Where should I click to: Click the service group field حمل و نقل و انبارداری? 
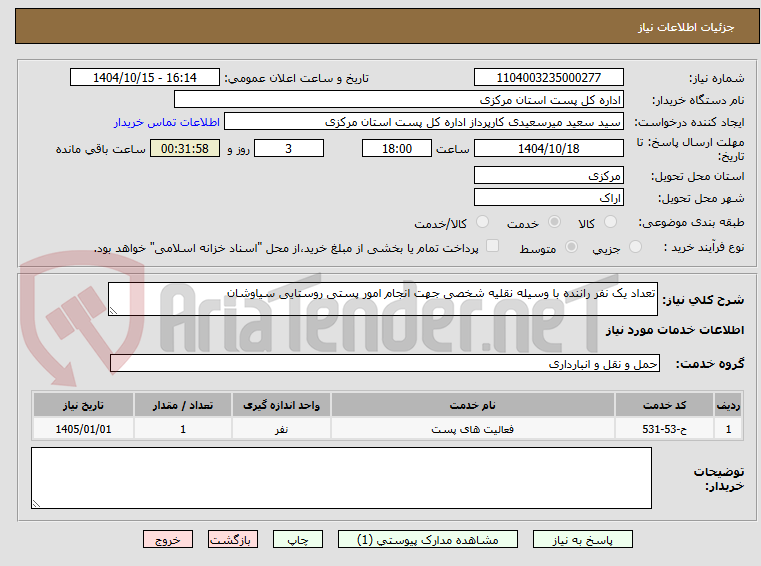pyautogui.click(x=385, y=363)
